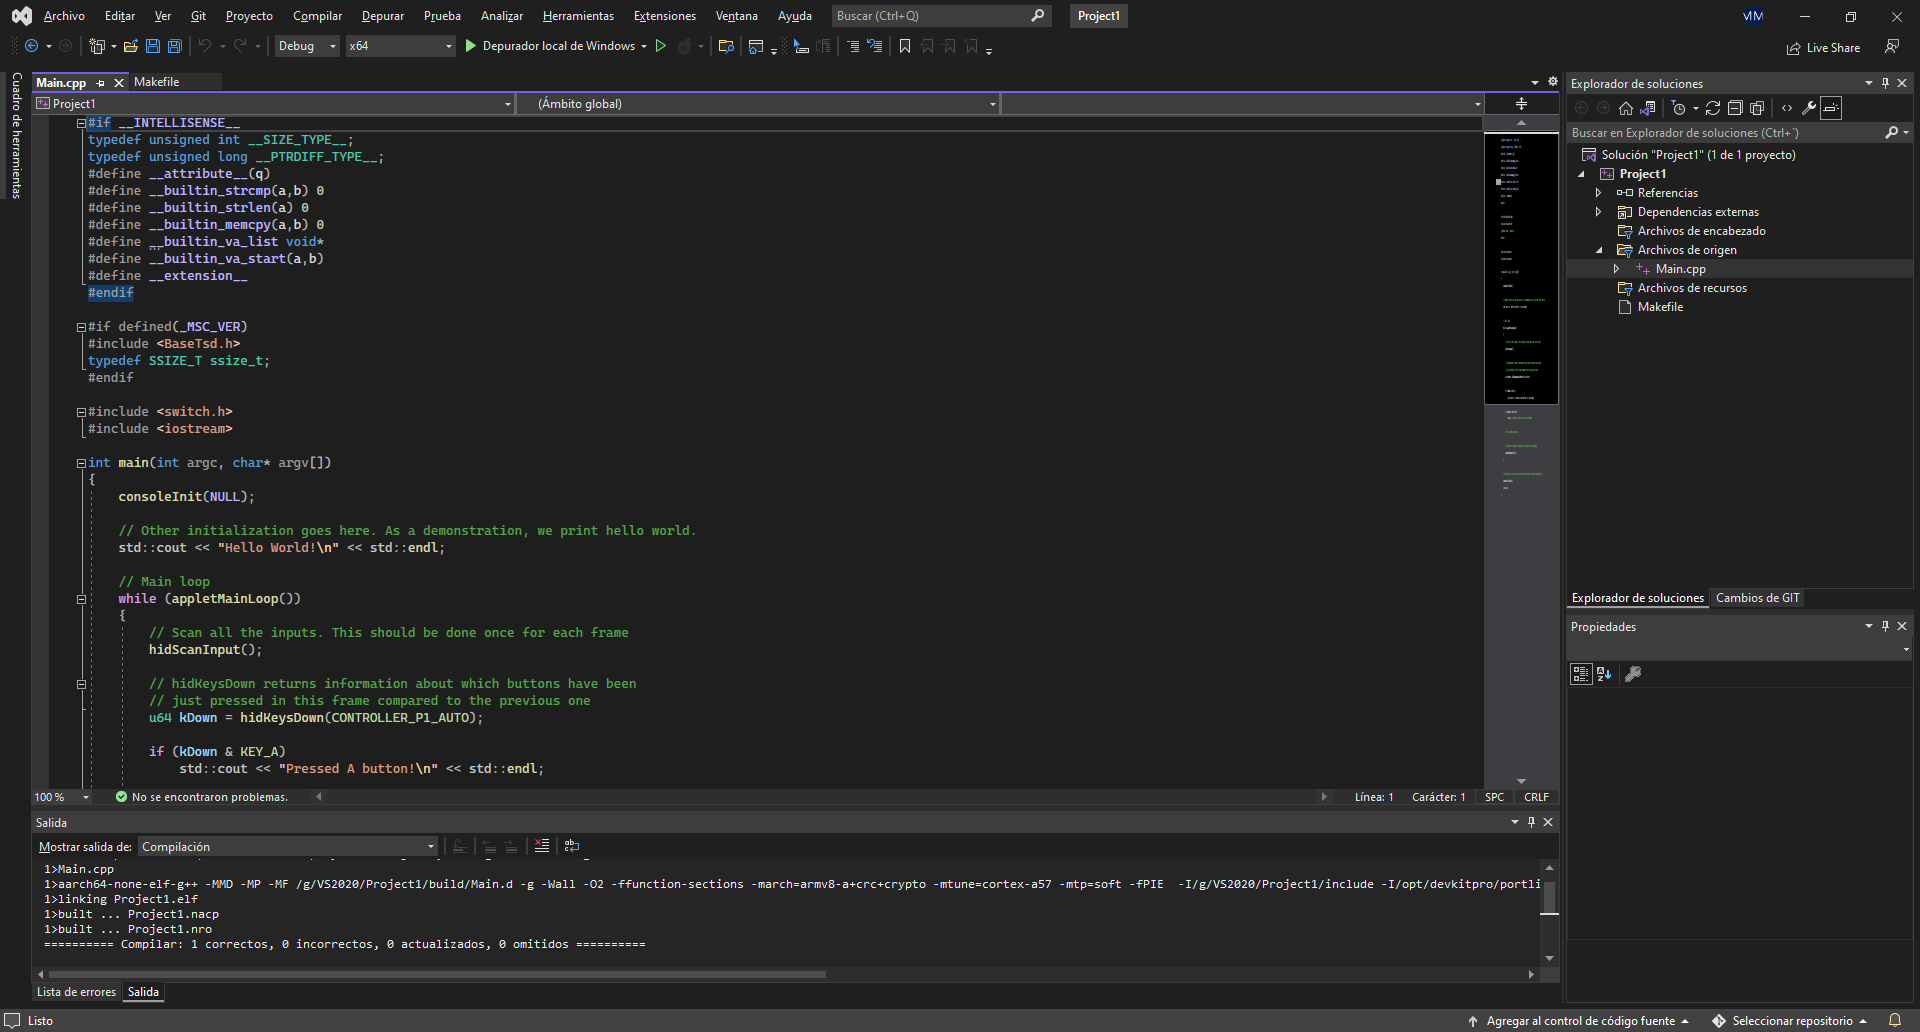Clear all output with the red-X list icon
1920x1032 pixels.
point(542,846)
